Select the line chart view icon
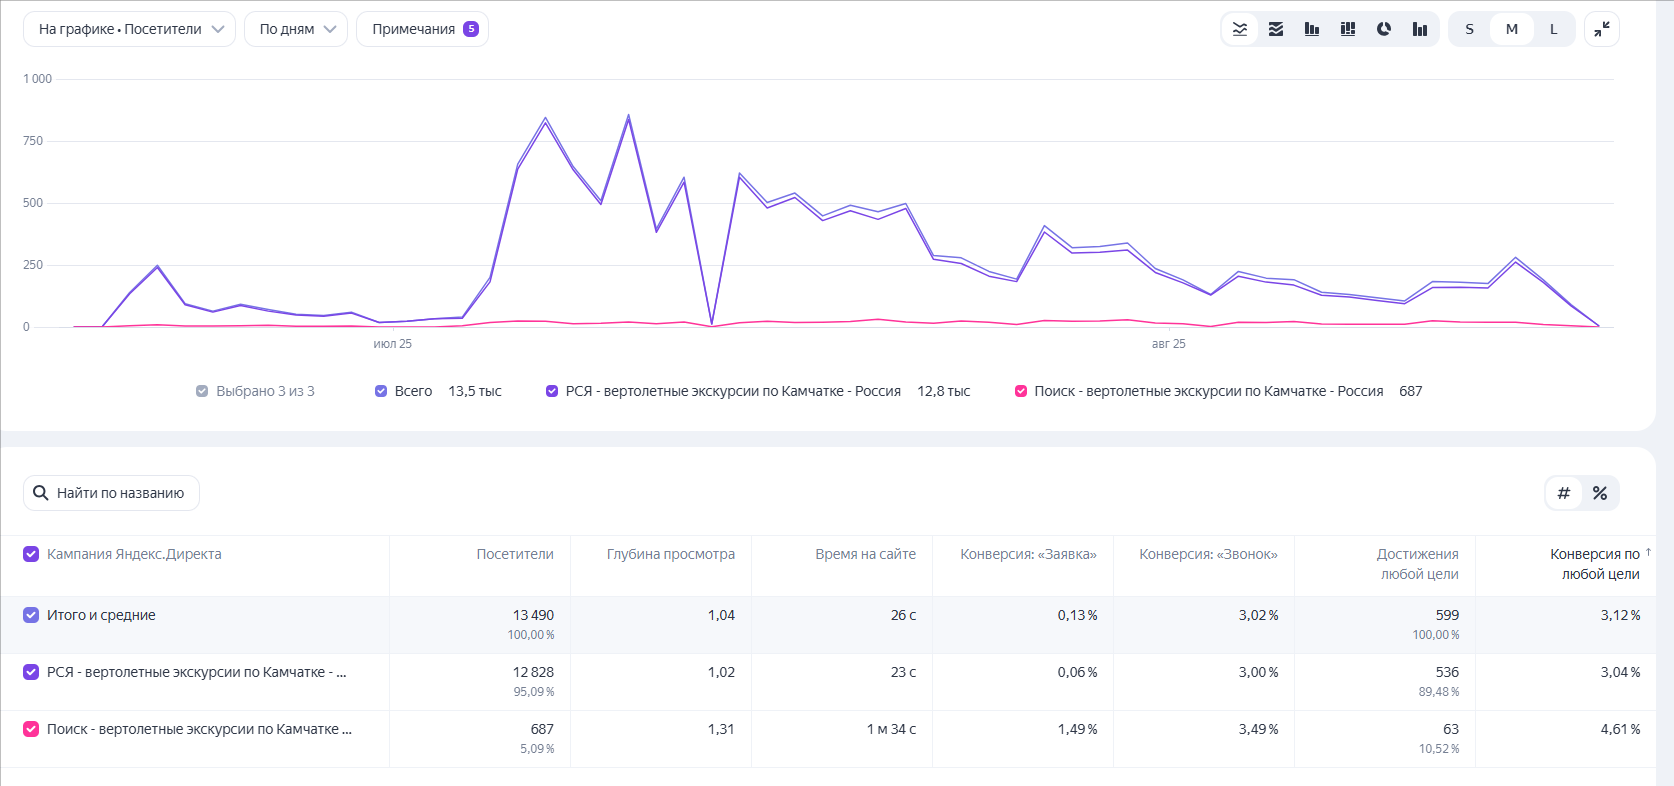The height and width of the screenshot is (786, 1674). click(1240, 29)
